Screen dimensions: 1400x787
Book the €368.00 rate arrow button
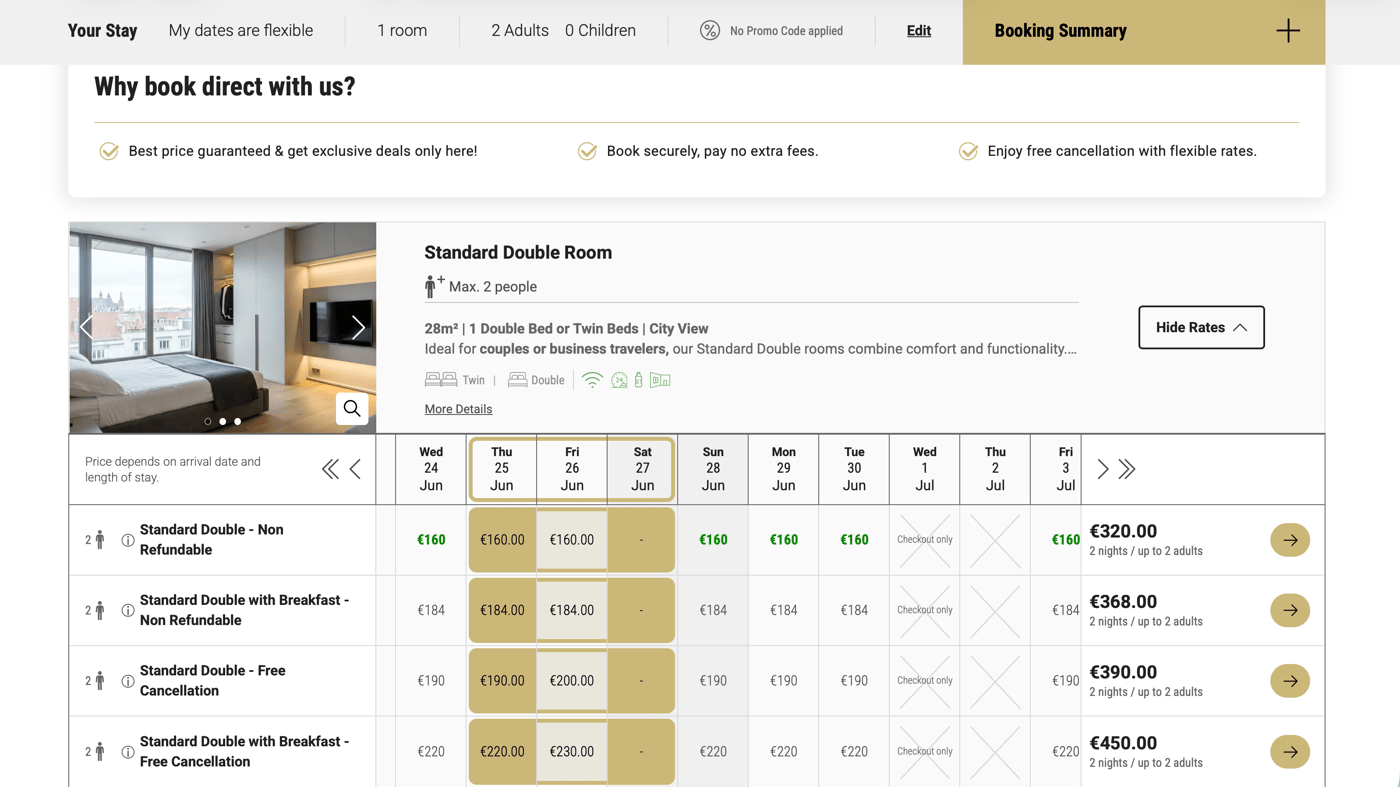[1290, 610]
